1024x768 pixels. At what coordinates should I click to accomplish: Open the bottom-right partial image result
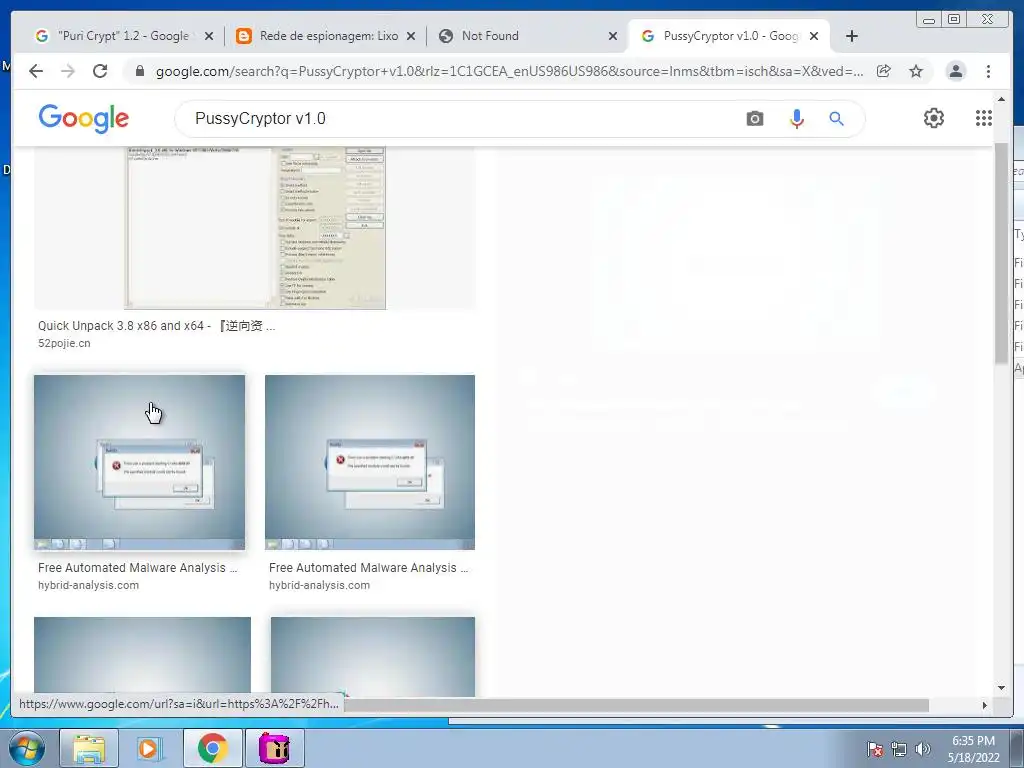[x=373, y=656]
